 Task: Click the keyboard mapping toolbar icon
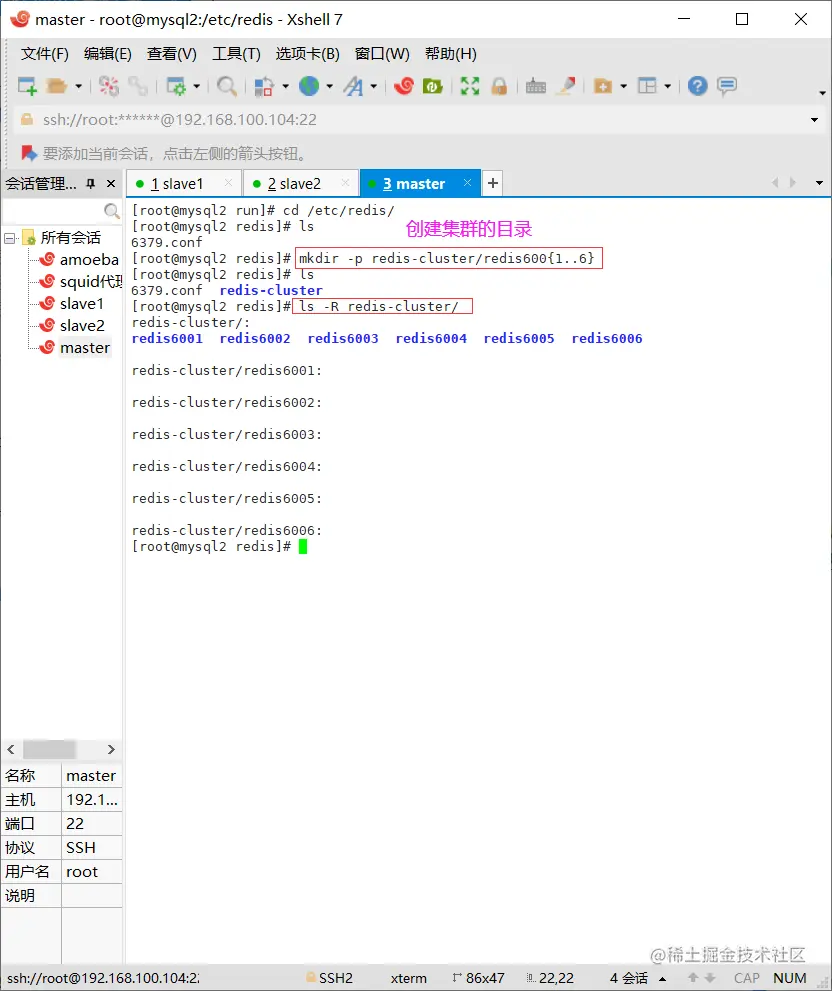[x=536, y=86]
